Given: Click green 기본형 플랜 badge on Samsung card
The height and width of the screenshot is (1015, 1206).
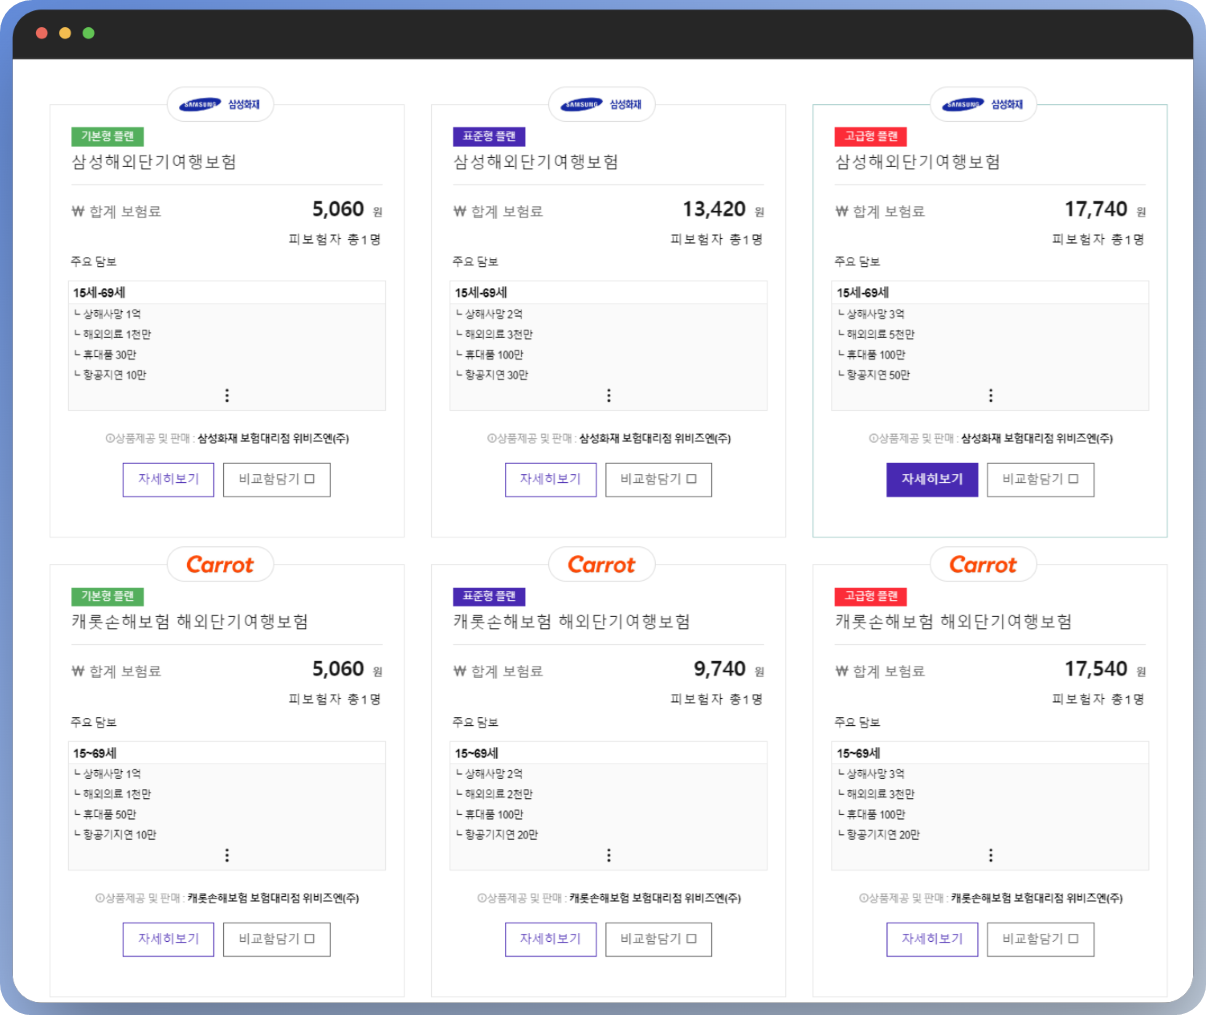Looking at the screenshot, I should [108, 136].
